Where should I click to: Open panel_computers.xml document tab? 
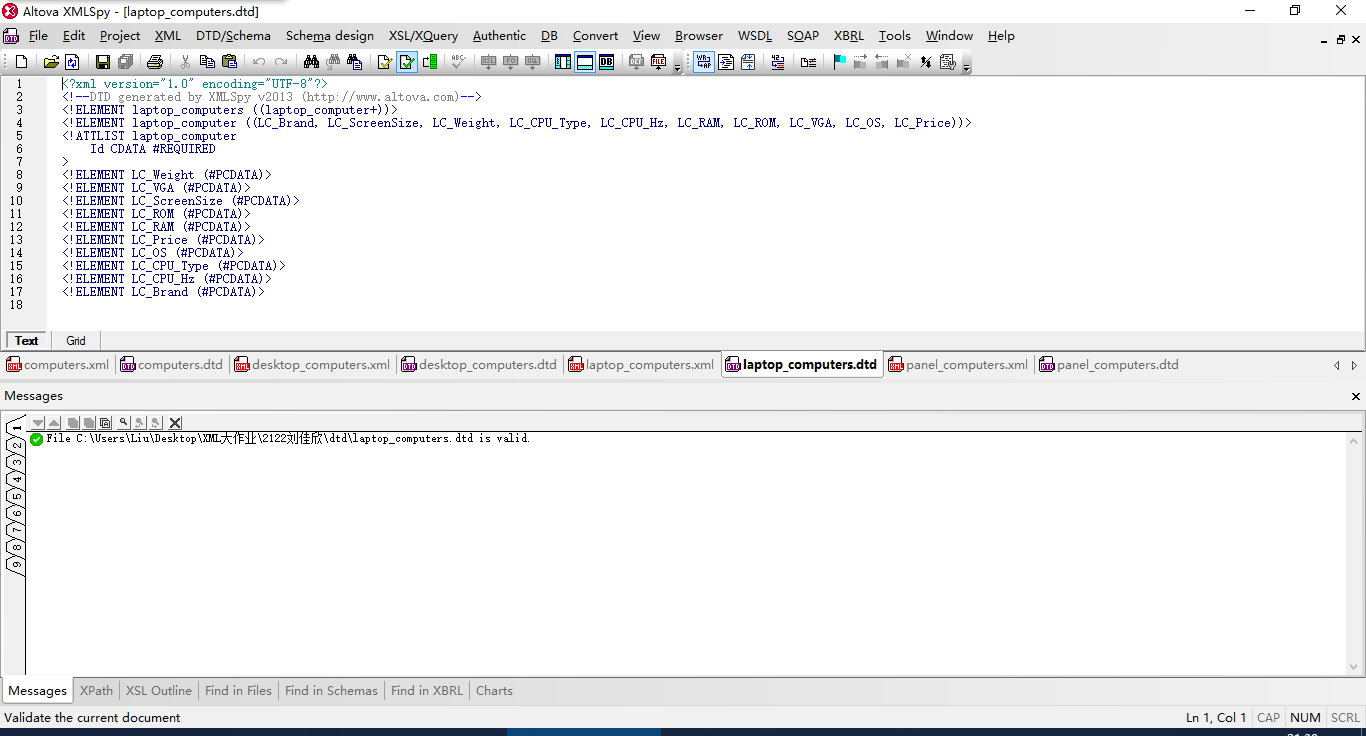coord(958,365)
